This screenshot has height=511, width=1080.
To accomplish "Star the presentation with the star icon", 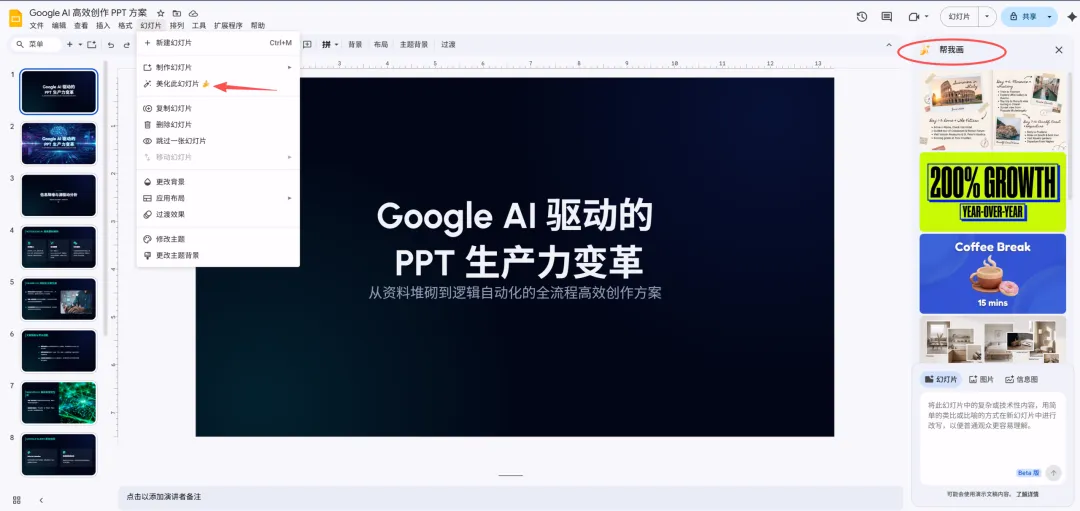I will 160,13.
